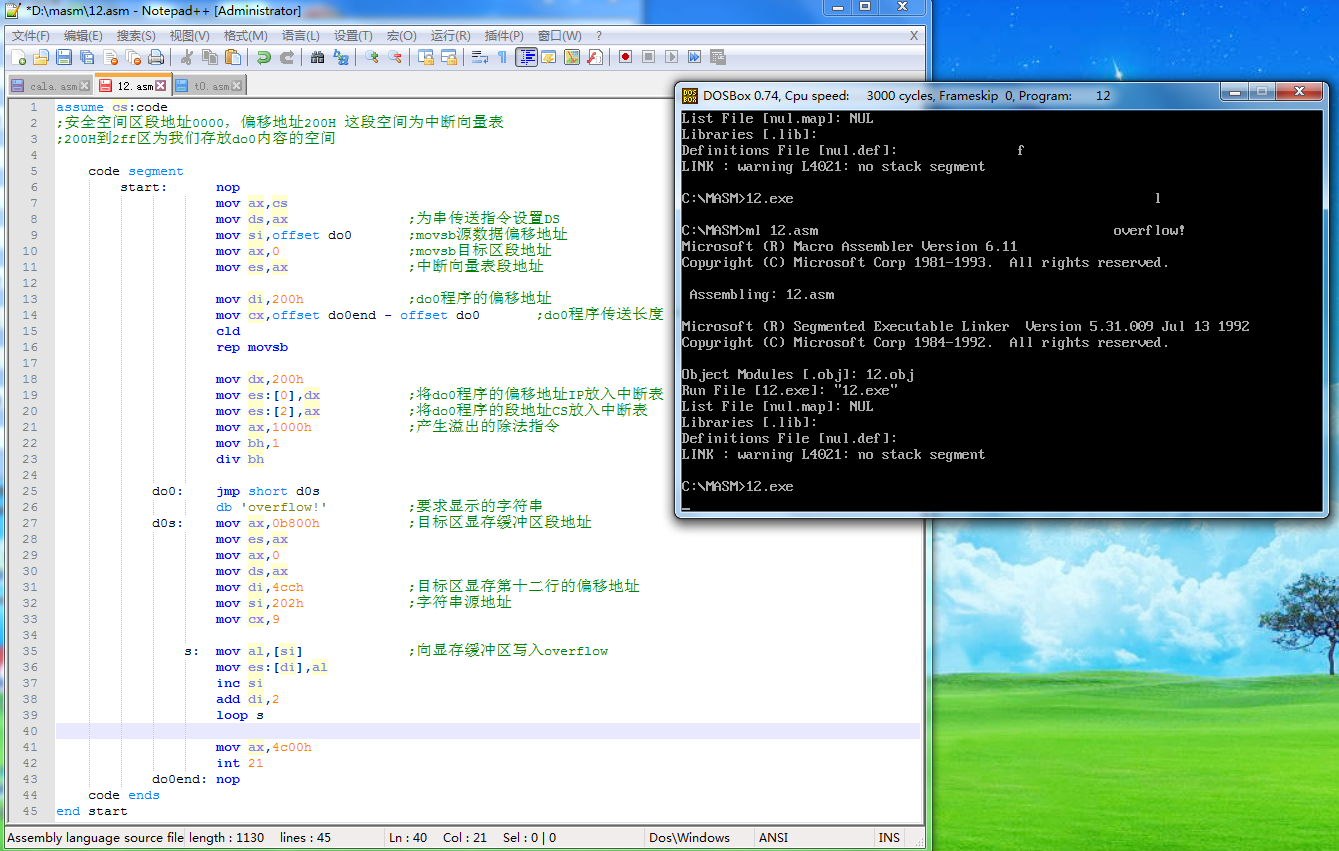Open the 编辑(E) menu
Screen dimensions: 1339x851
point(83,35)
